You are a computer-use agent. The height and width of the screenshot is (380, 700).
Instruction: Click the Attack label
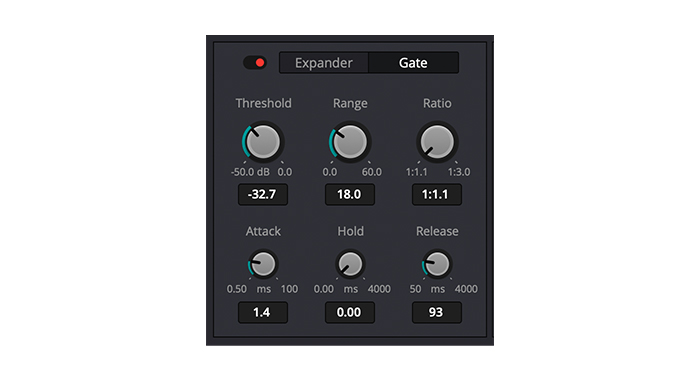[263, 231]
